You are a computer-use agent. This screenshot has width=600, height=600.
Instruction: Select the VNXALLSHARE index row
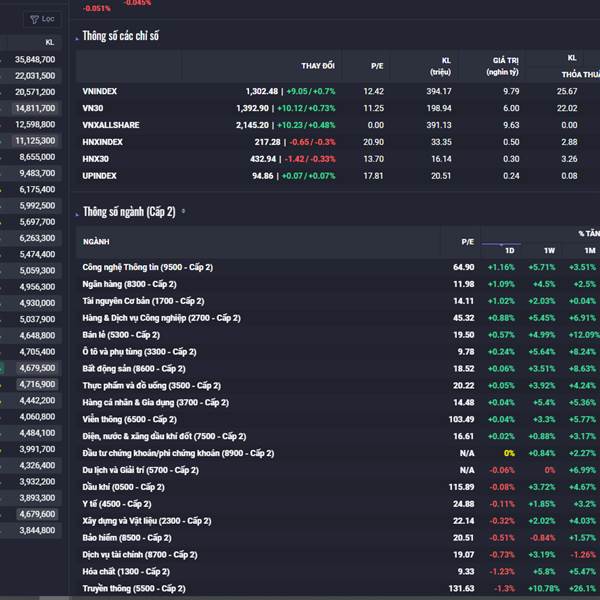(x=338, y=125)
